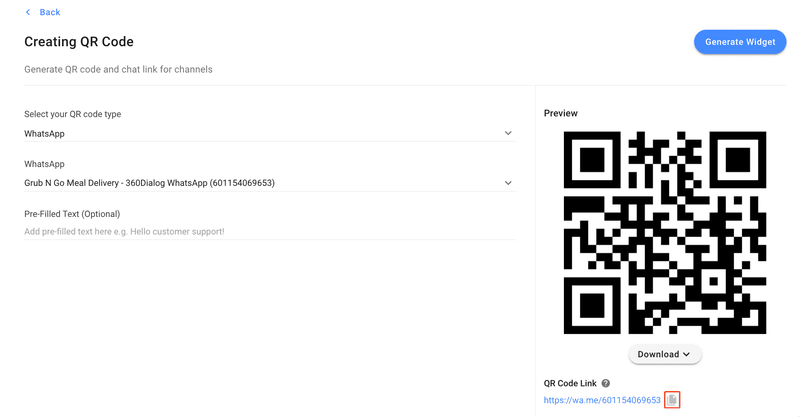Click the 'Pre-Filled Text (Optional)' label

[72, 214]
